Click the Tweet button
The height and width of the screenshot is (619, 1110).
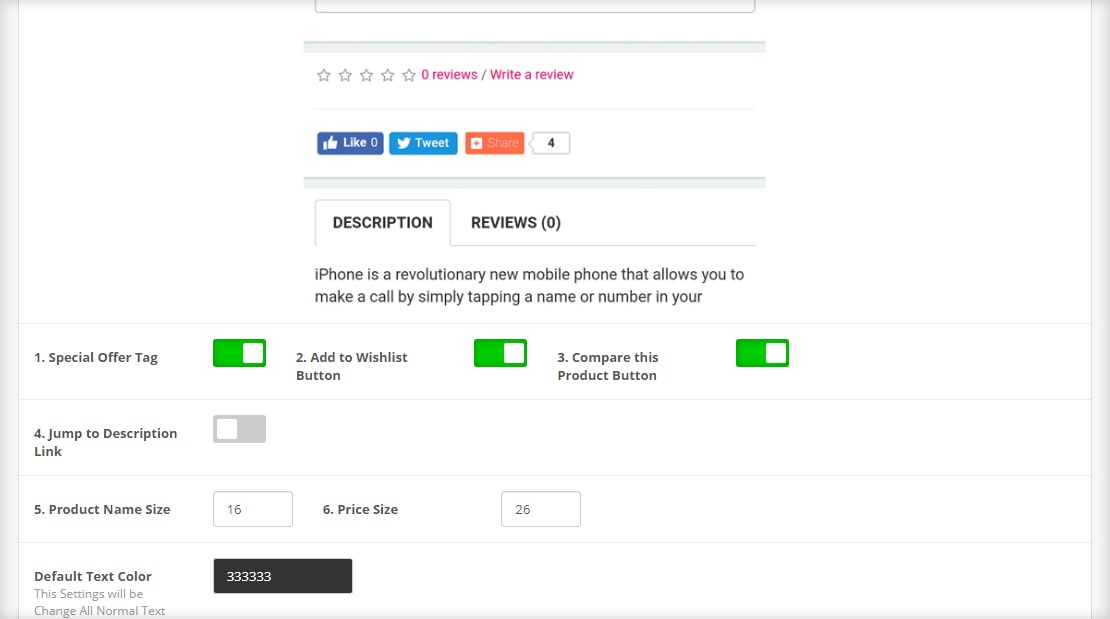click(423, 143)
